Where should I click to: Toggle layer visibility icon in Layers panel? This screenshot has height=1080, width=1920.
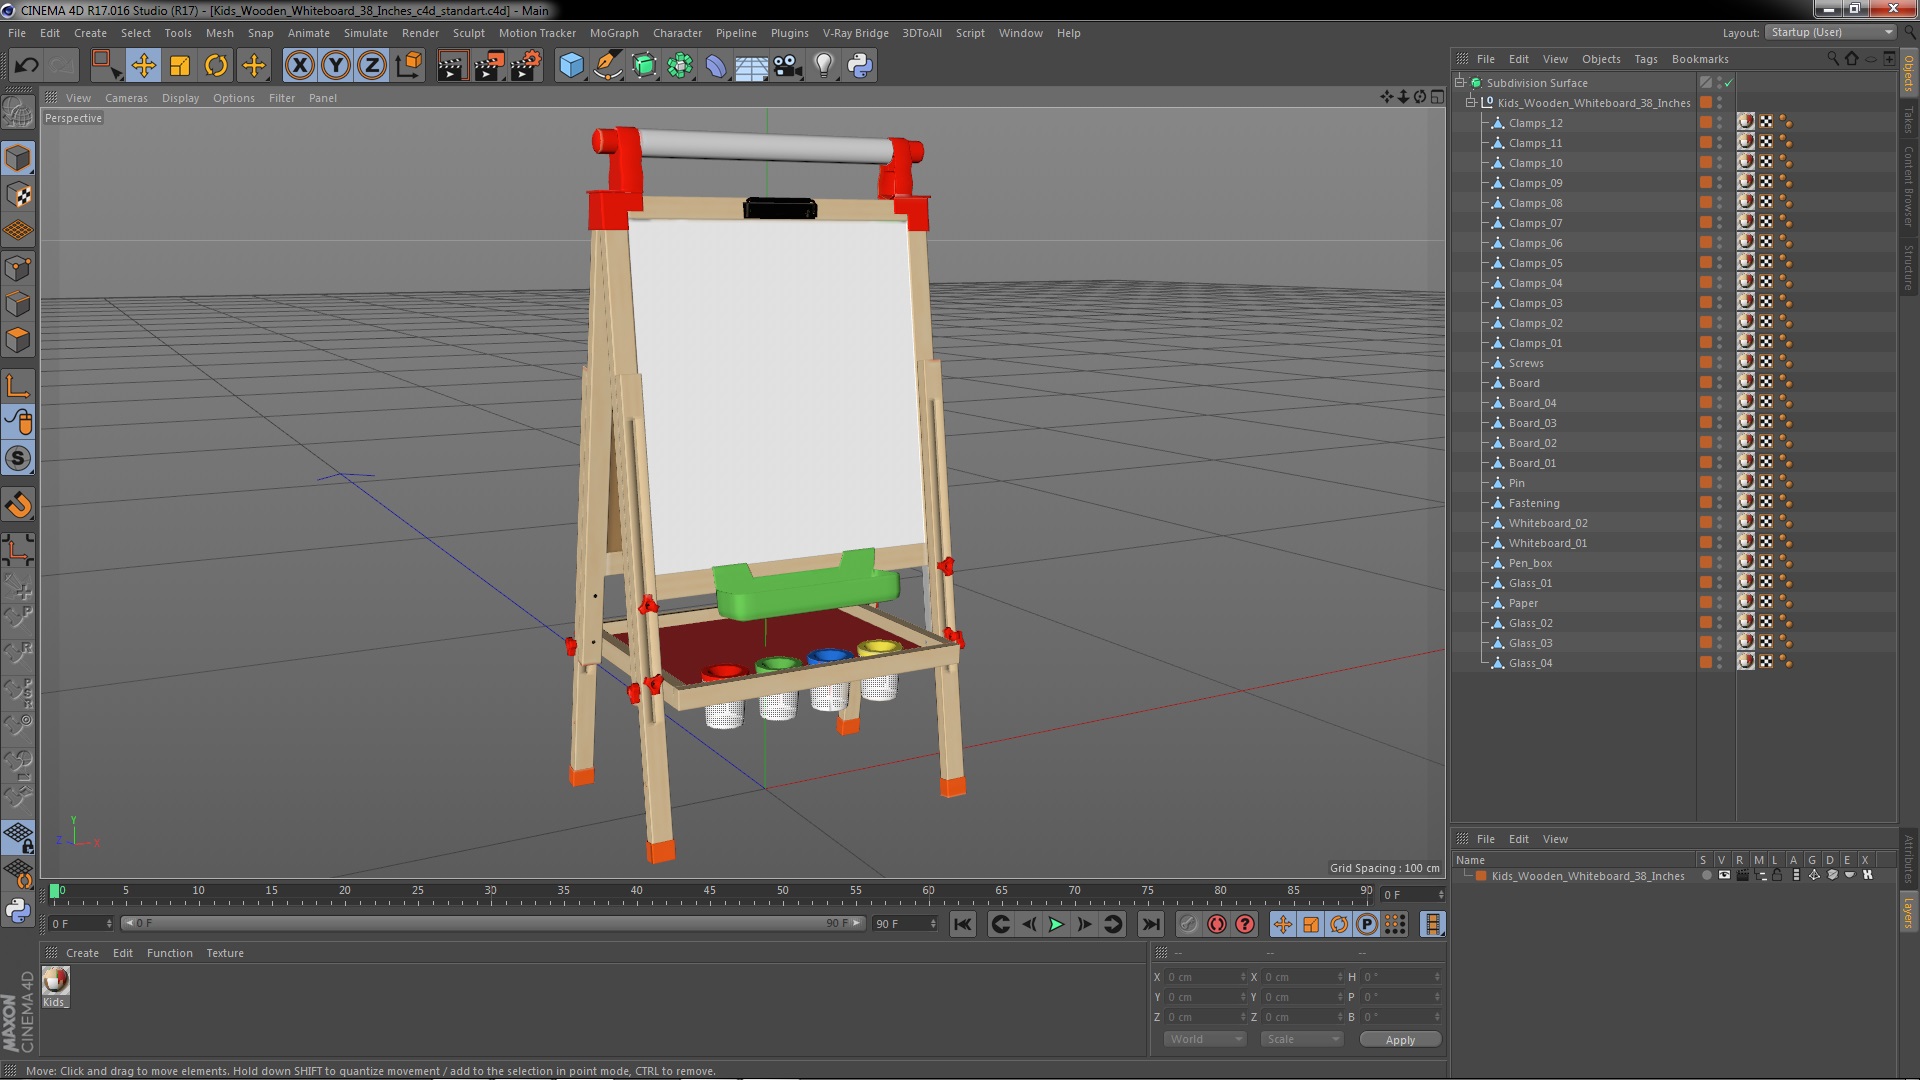pos(1724,876)
